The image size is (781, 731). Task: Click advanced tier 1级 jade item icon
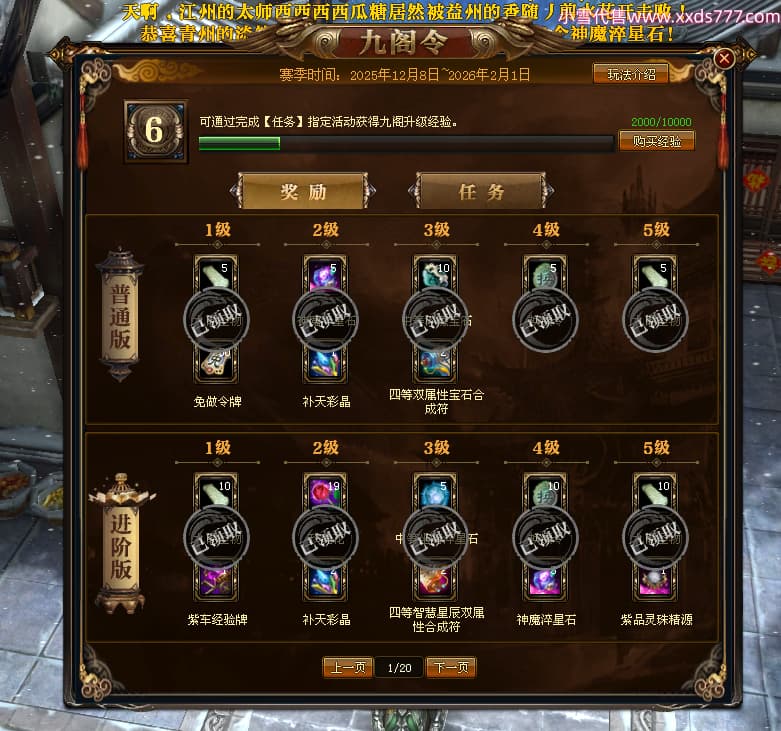pyautogui.click(x=216, y=491)
